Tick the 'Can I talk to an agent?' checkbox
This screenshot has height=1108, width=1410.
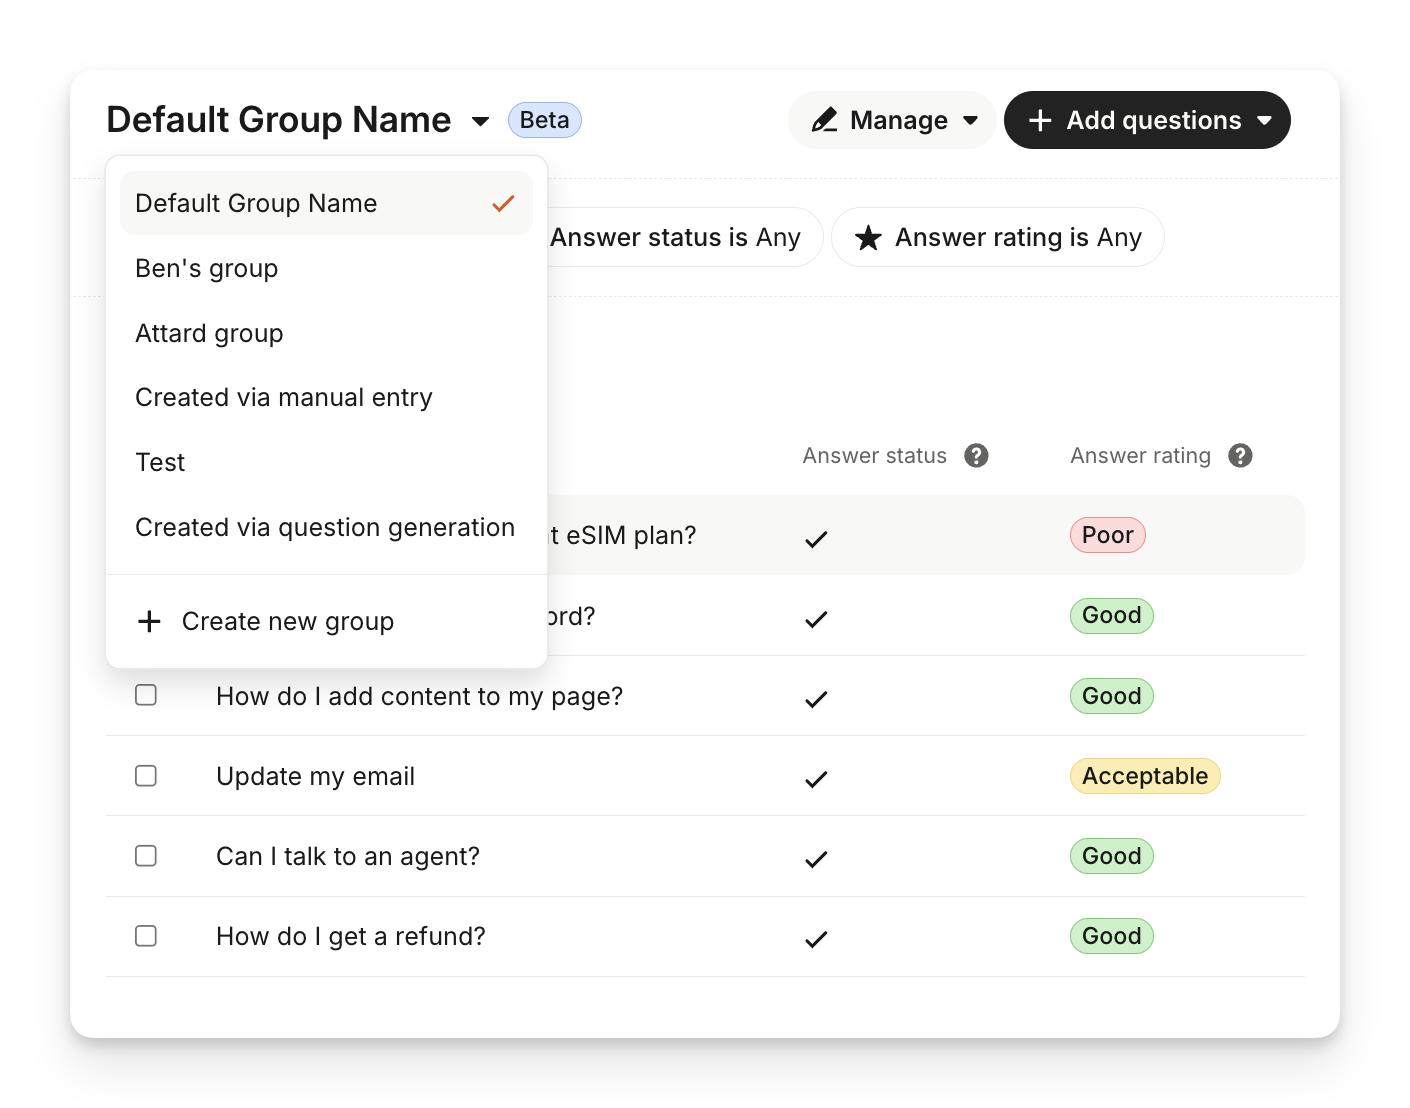click(x=146, y=856)
